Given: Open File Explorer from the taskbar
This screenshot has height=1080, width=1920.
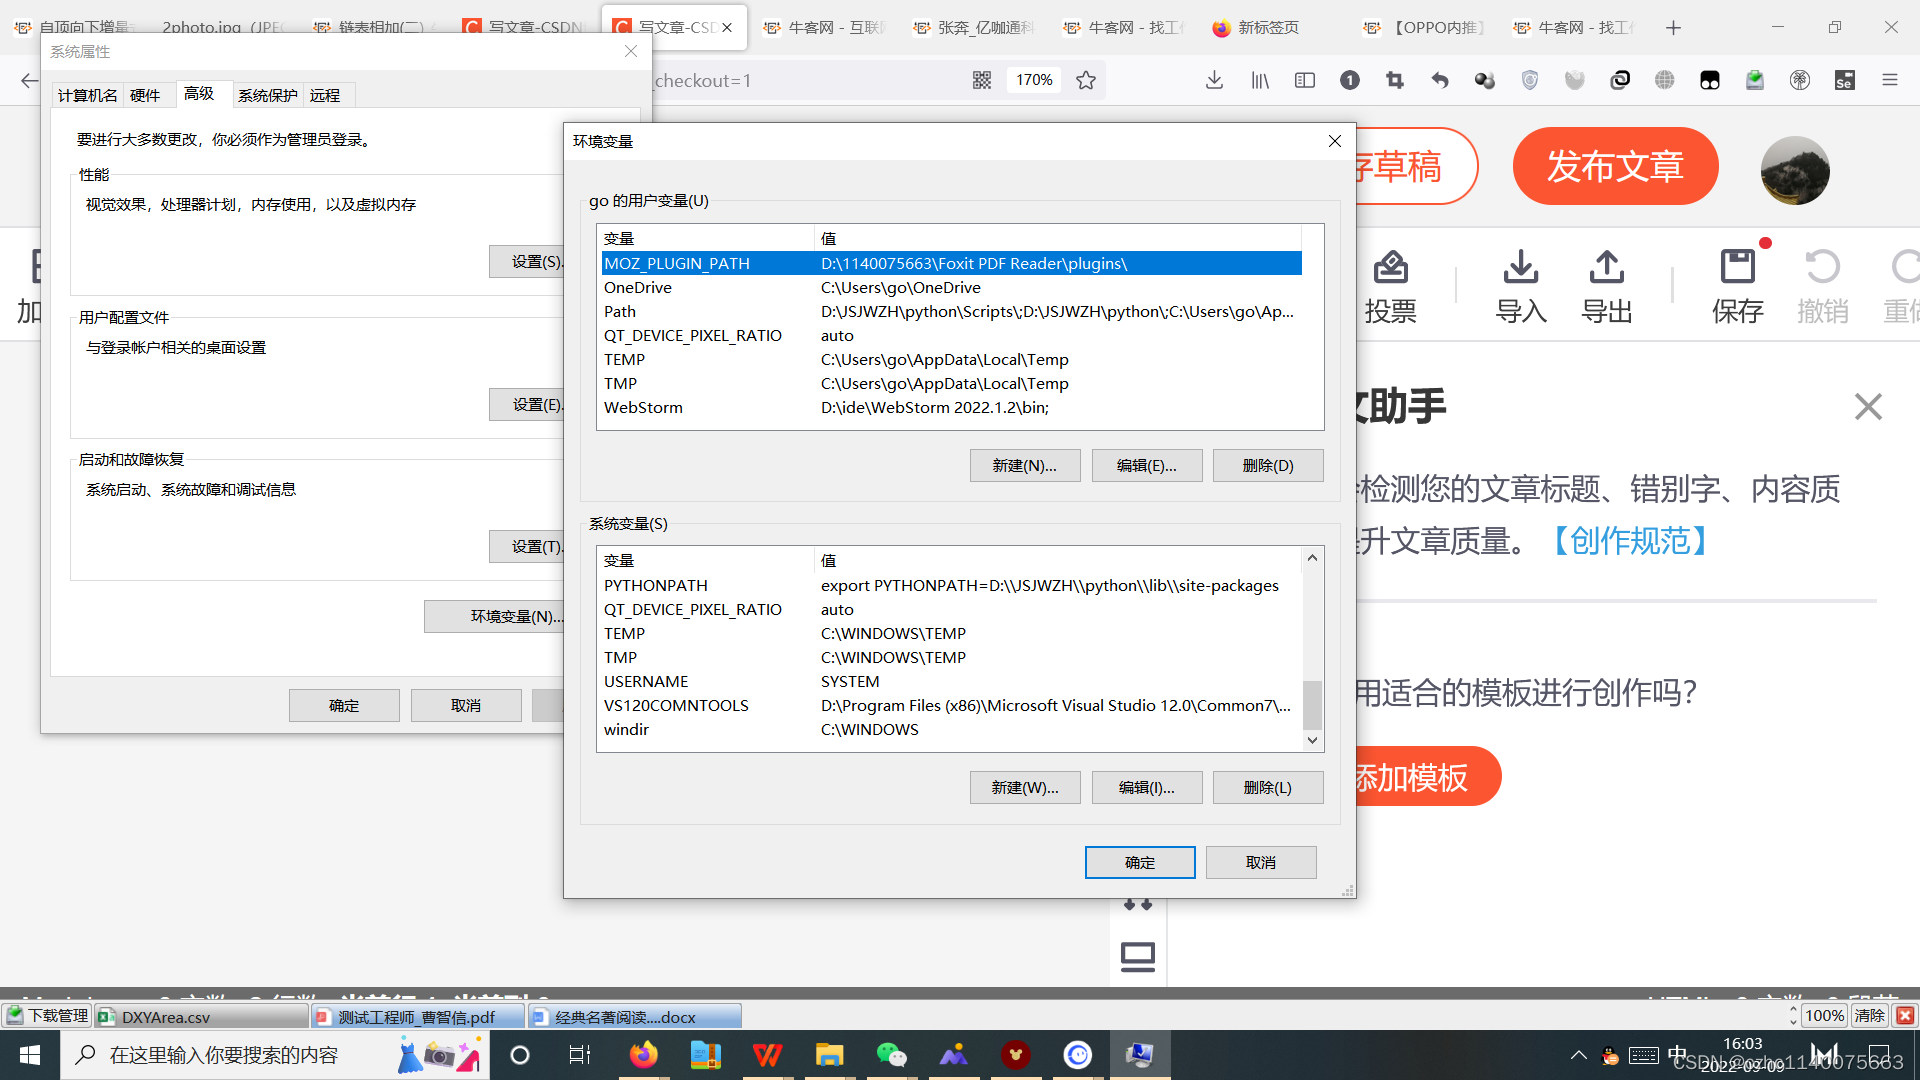Looking at the screenshot, I should [x=830, y=1055].
